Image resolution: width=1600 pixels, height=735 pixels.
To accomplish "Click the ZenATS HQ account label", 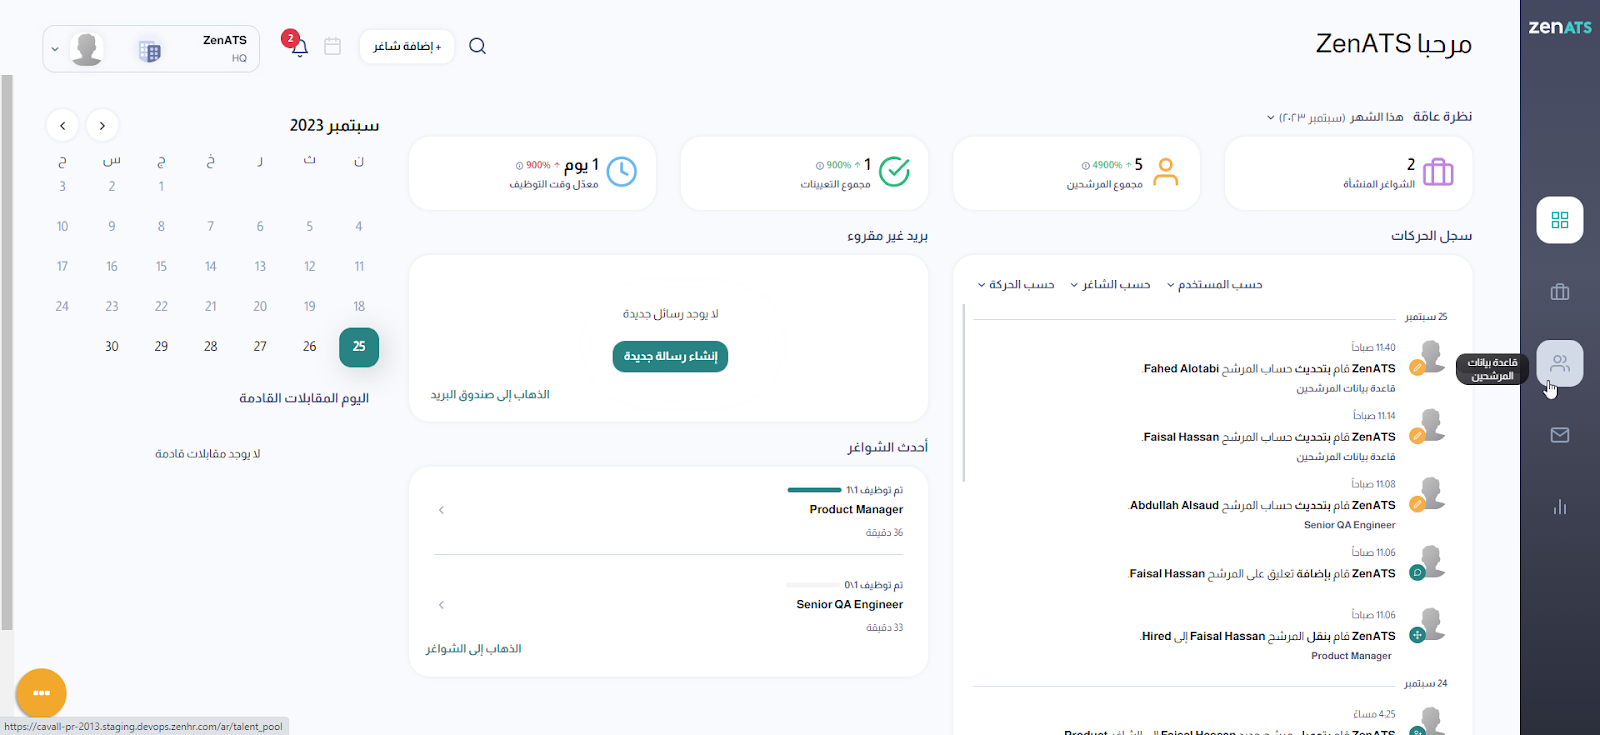I will click(x=225, y=49).
